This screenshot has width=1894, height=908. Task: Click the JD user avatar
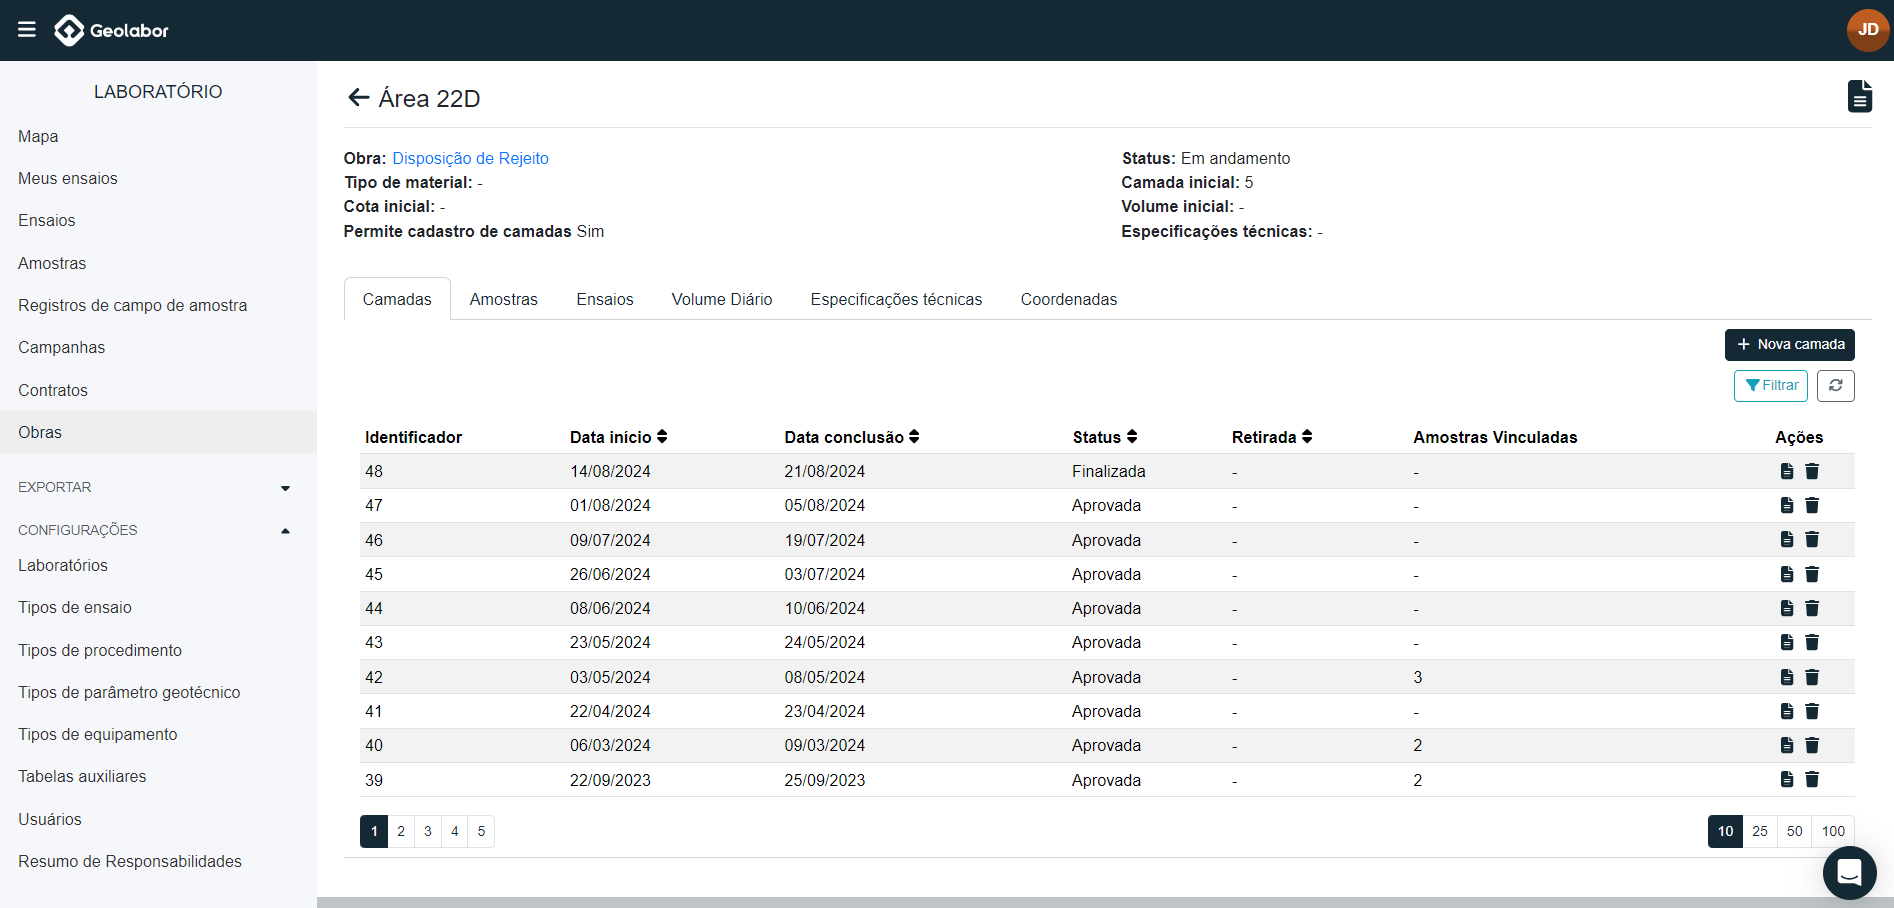point(1867,30)
